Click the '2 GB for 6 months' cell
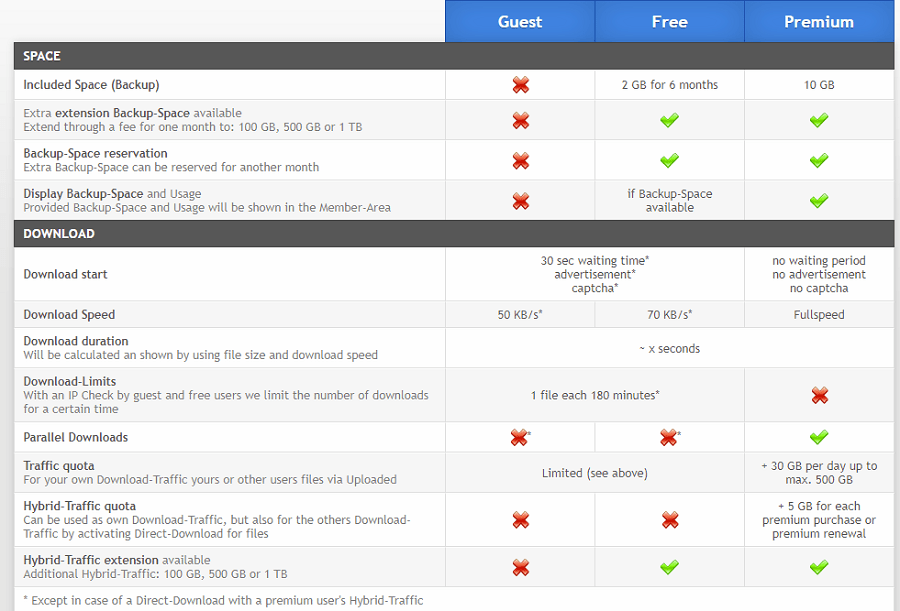The image size is (900, 611). tap(669, 85)
